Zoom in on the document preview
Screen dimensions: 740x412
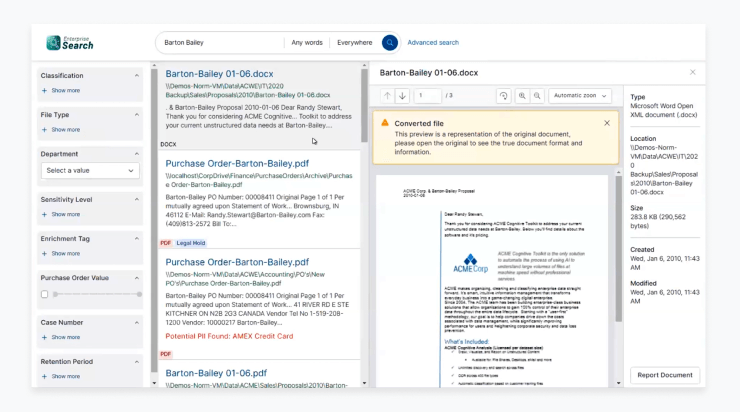coord(522,96)
